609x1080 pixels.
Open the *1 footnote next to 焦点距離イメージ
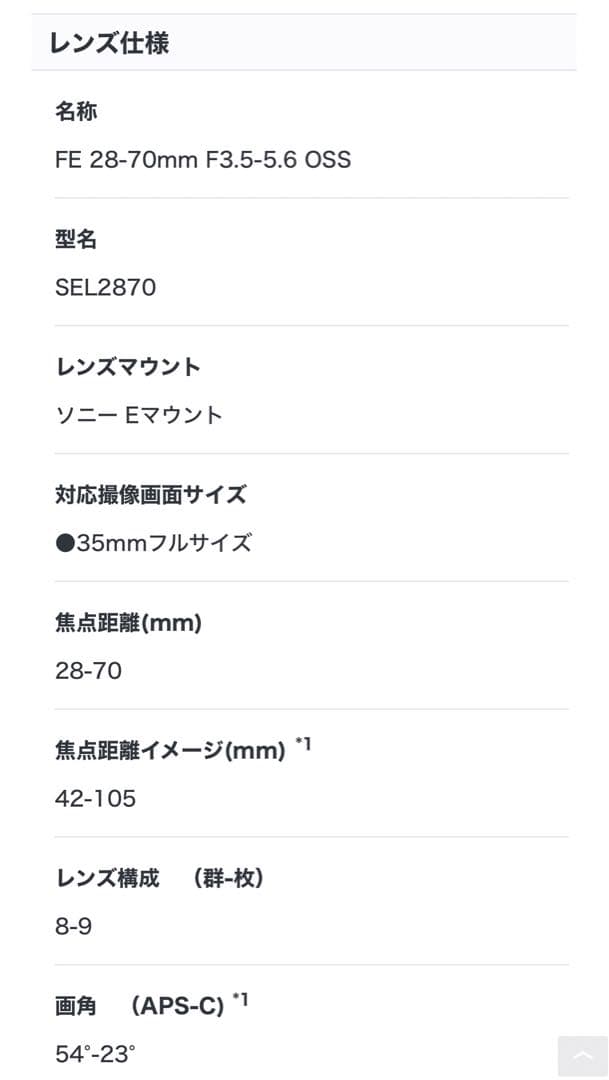click(x=301, y=743)
